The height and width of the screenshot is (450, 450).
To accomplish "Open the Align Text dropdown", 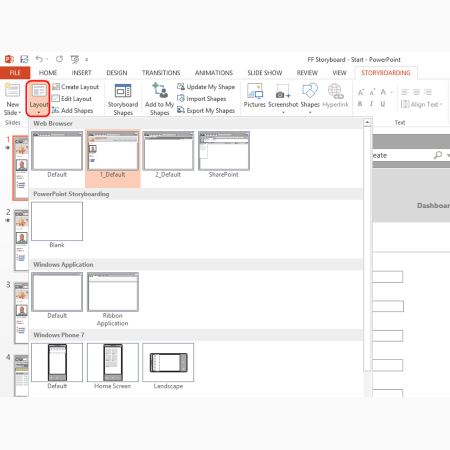I will click(422, 104).
